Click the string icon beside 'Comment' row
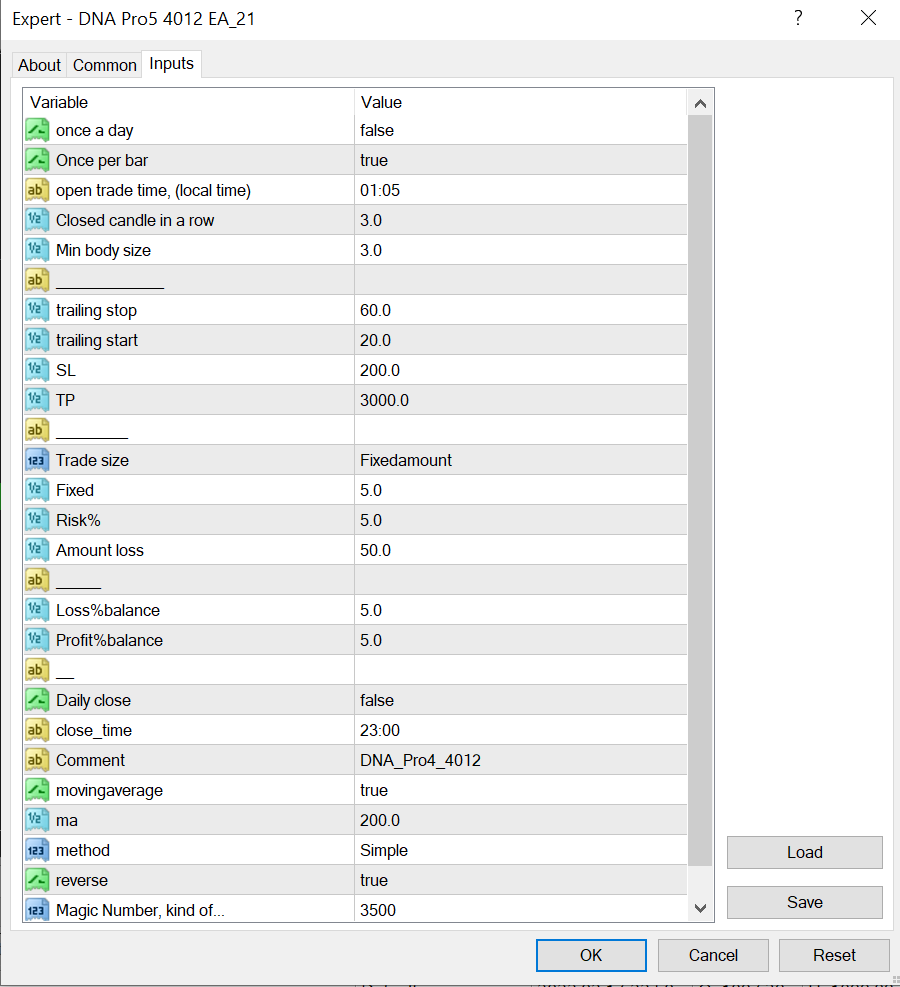 pos(37,760)
